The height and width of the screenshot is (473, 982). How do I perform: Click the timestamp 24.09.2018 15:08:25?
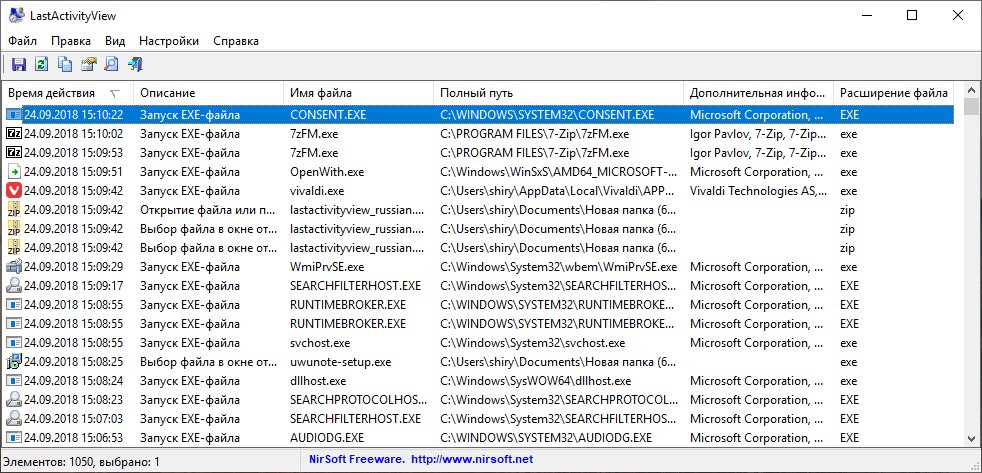point(73,362)
